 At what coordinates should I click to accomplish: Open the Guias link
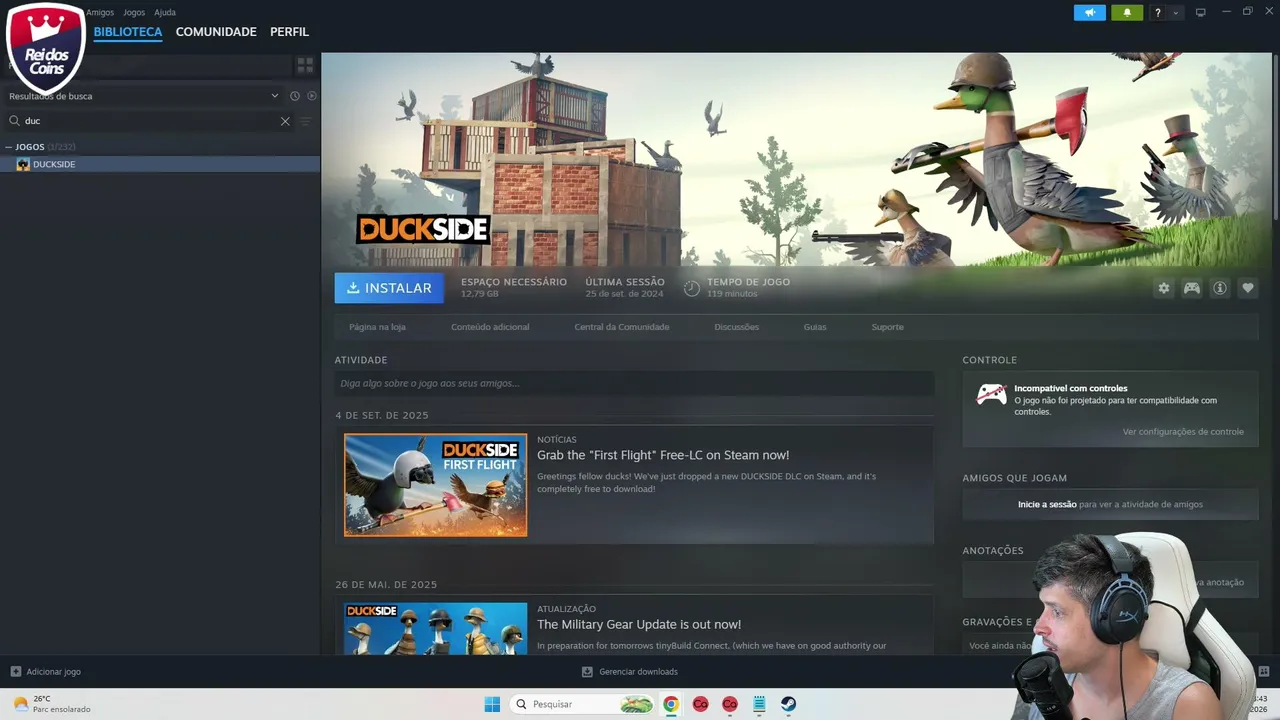[x=815, y=327]
